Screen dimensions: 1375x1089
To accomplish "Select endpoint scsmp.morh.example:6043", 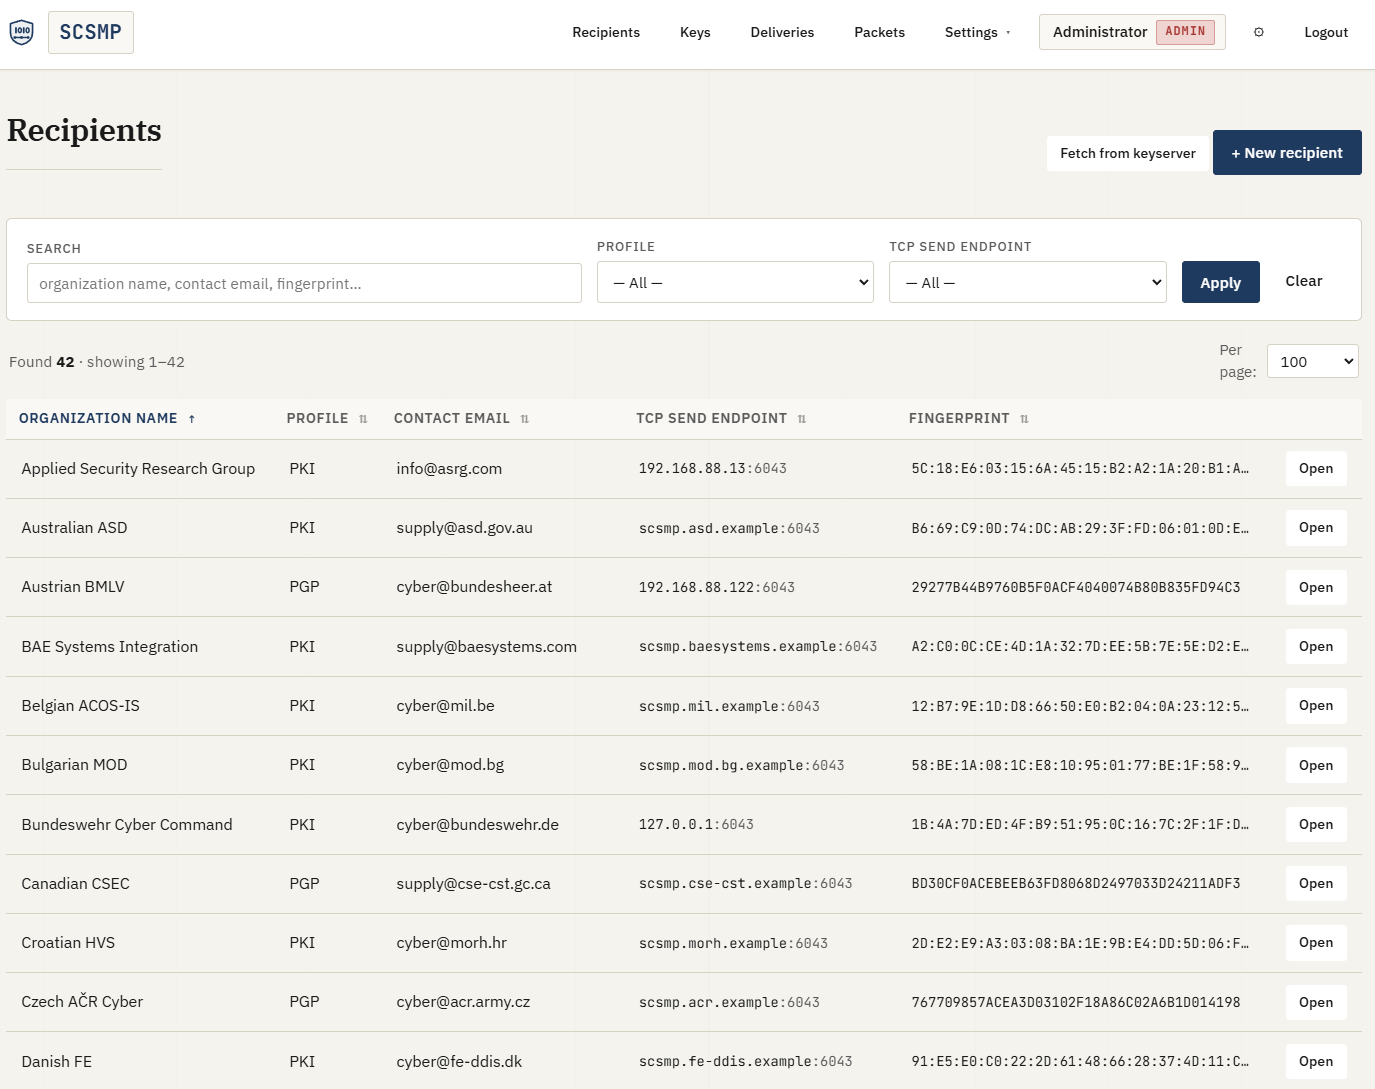I will (x=733, y=943).
